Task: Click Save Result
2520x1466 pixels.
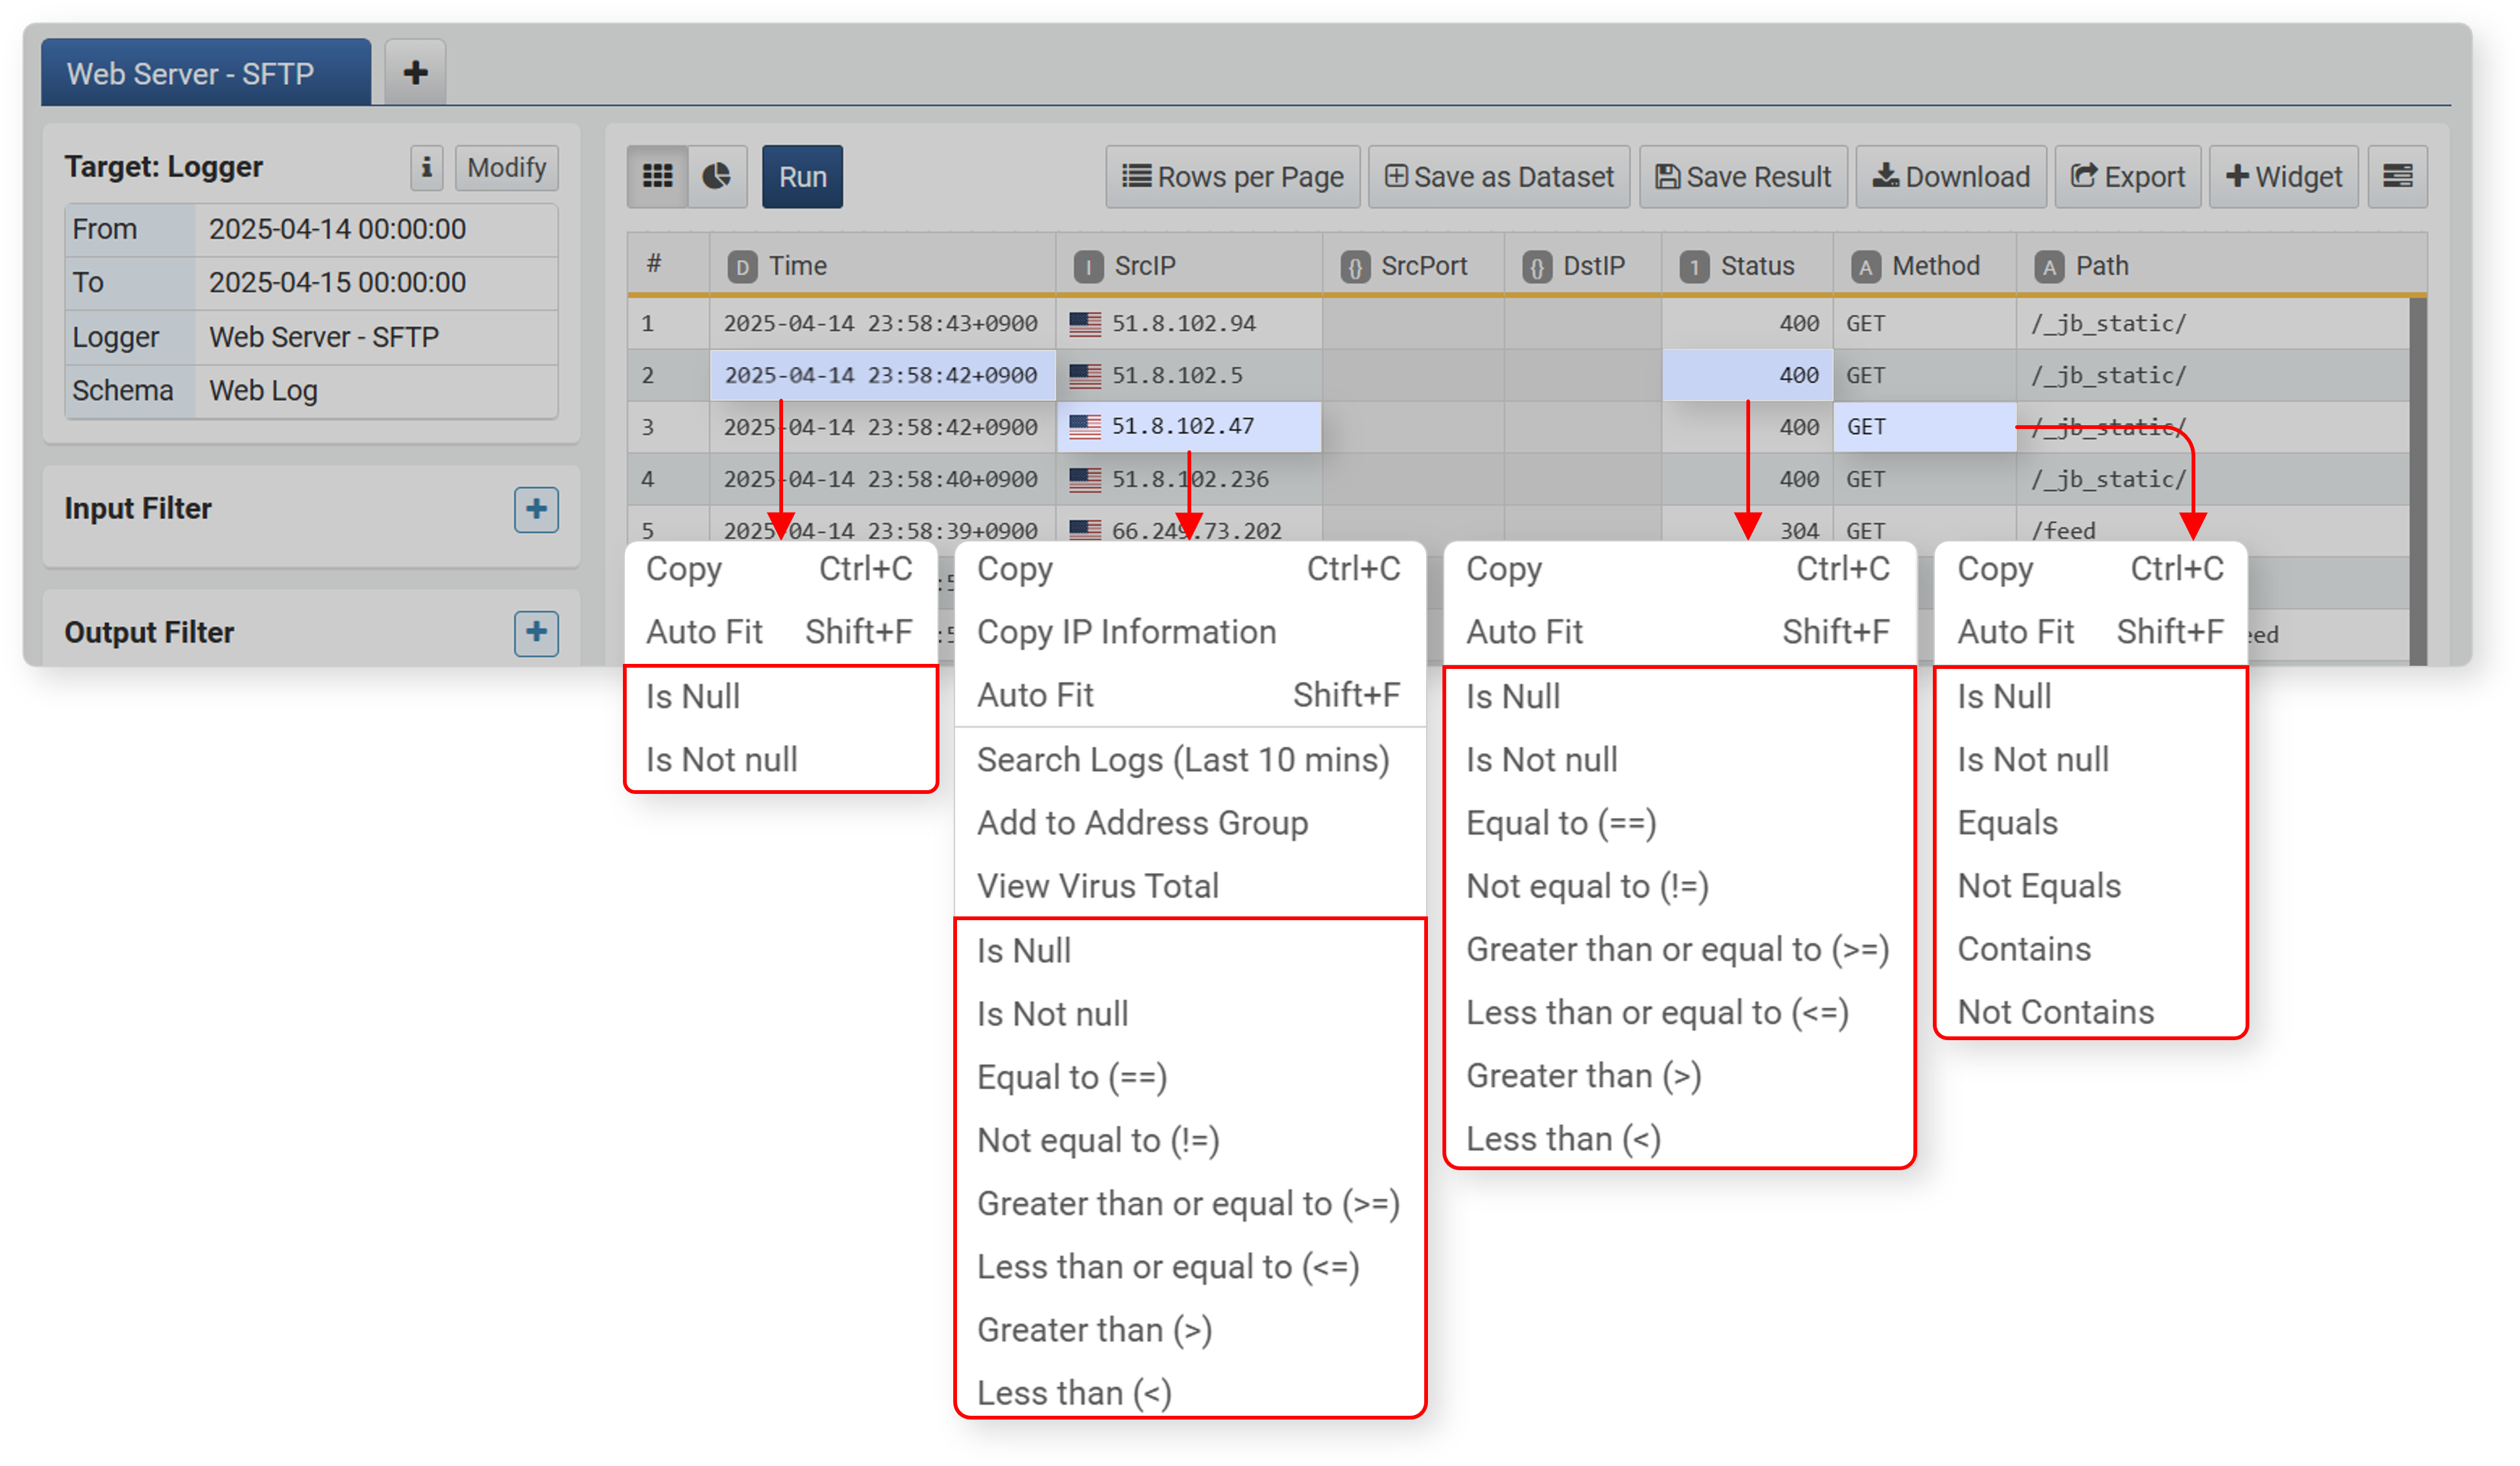Action: pyautogui.click(x=1743, y=177)
